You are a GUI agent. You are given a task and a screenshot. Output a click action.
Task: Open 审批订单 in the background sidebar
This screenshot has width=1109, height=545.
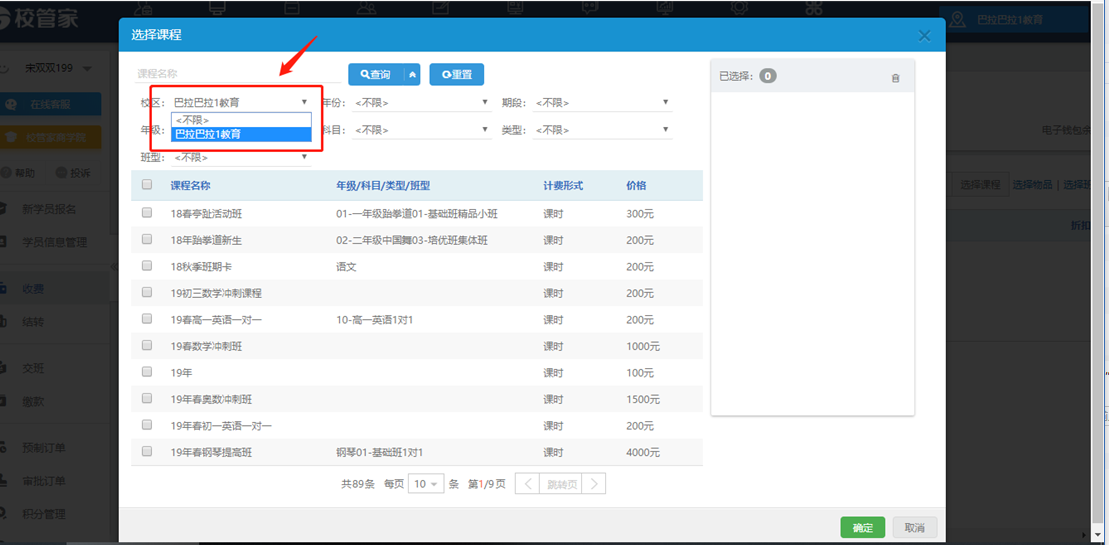pyautogui.click(x=44, y=481)
